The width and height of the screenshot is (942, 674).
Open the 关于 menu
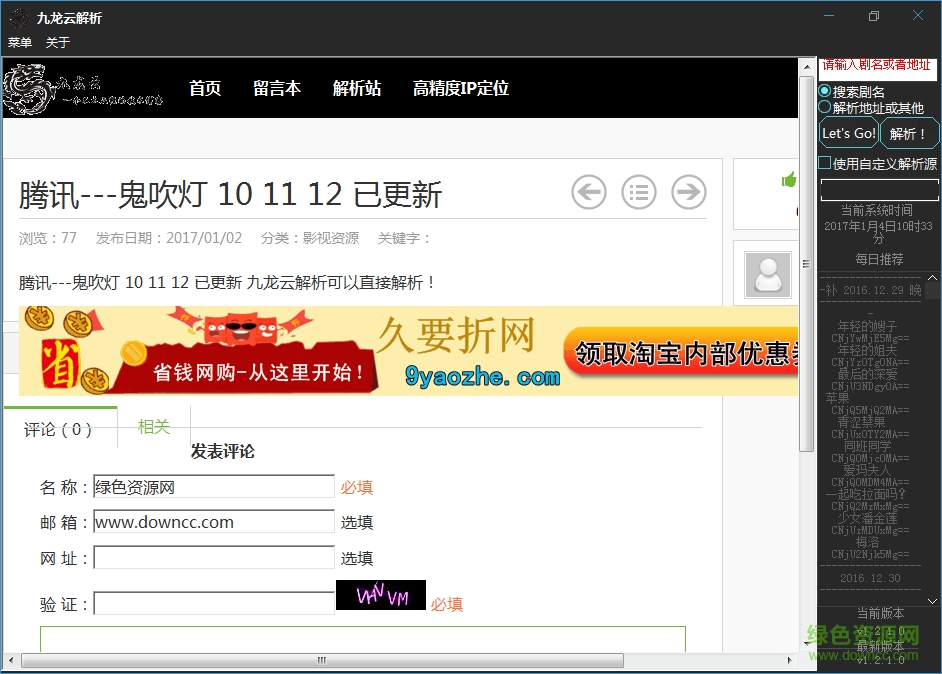[x=58, y=43]
